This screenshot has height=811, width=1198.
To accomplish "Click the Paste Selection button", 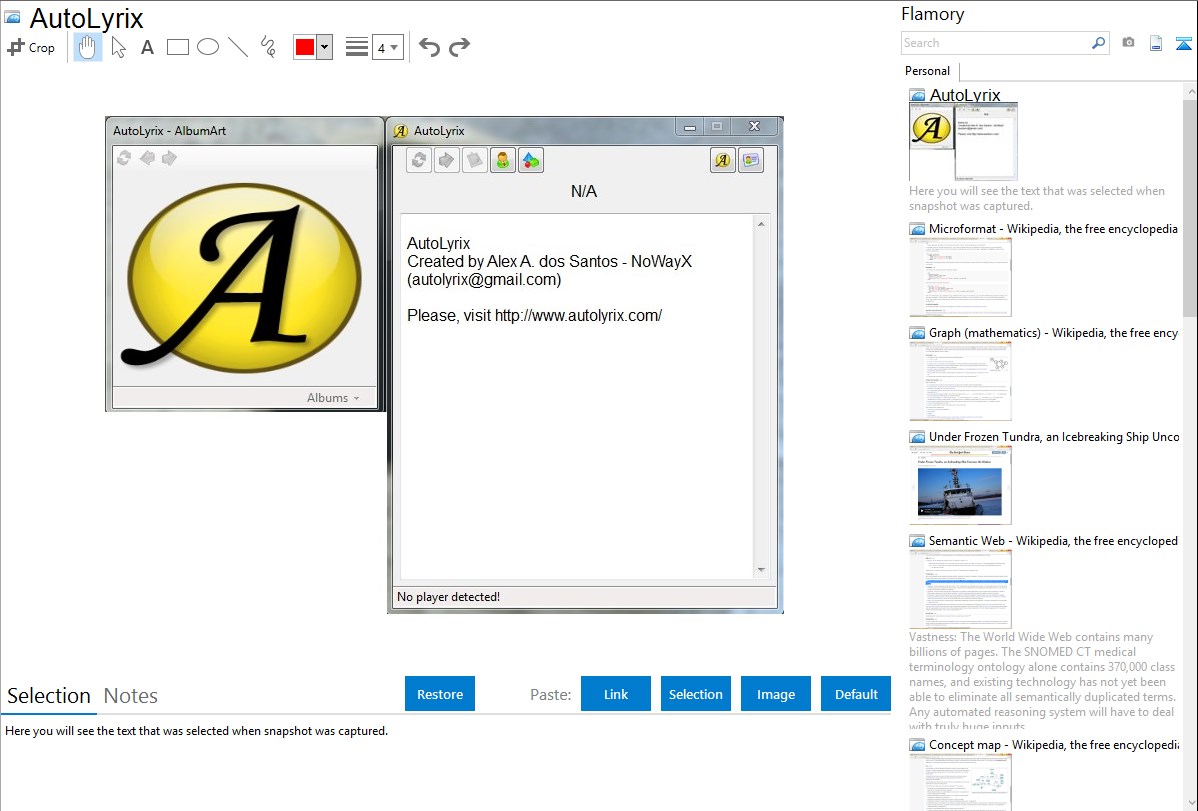I will pyautogui.click(x=695, y=694).
